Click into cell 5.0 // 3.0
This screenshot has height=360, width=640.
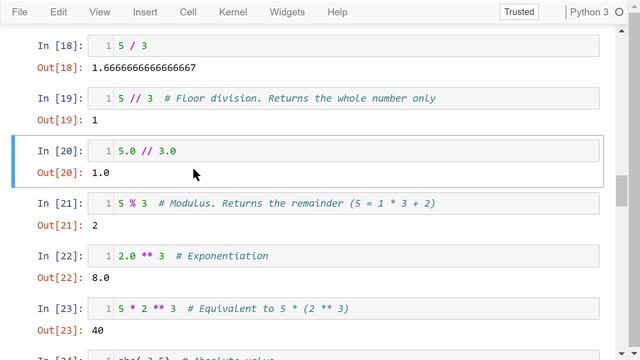point(343,151)
